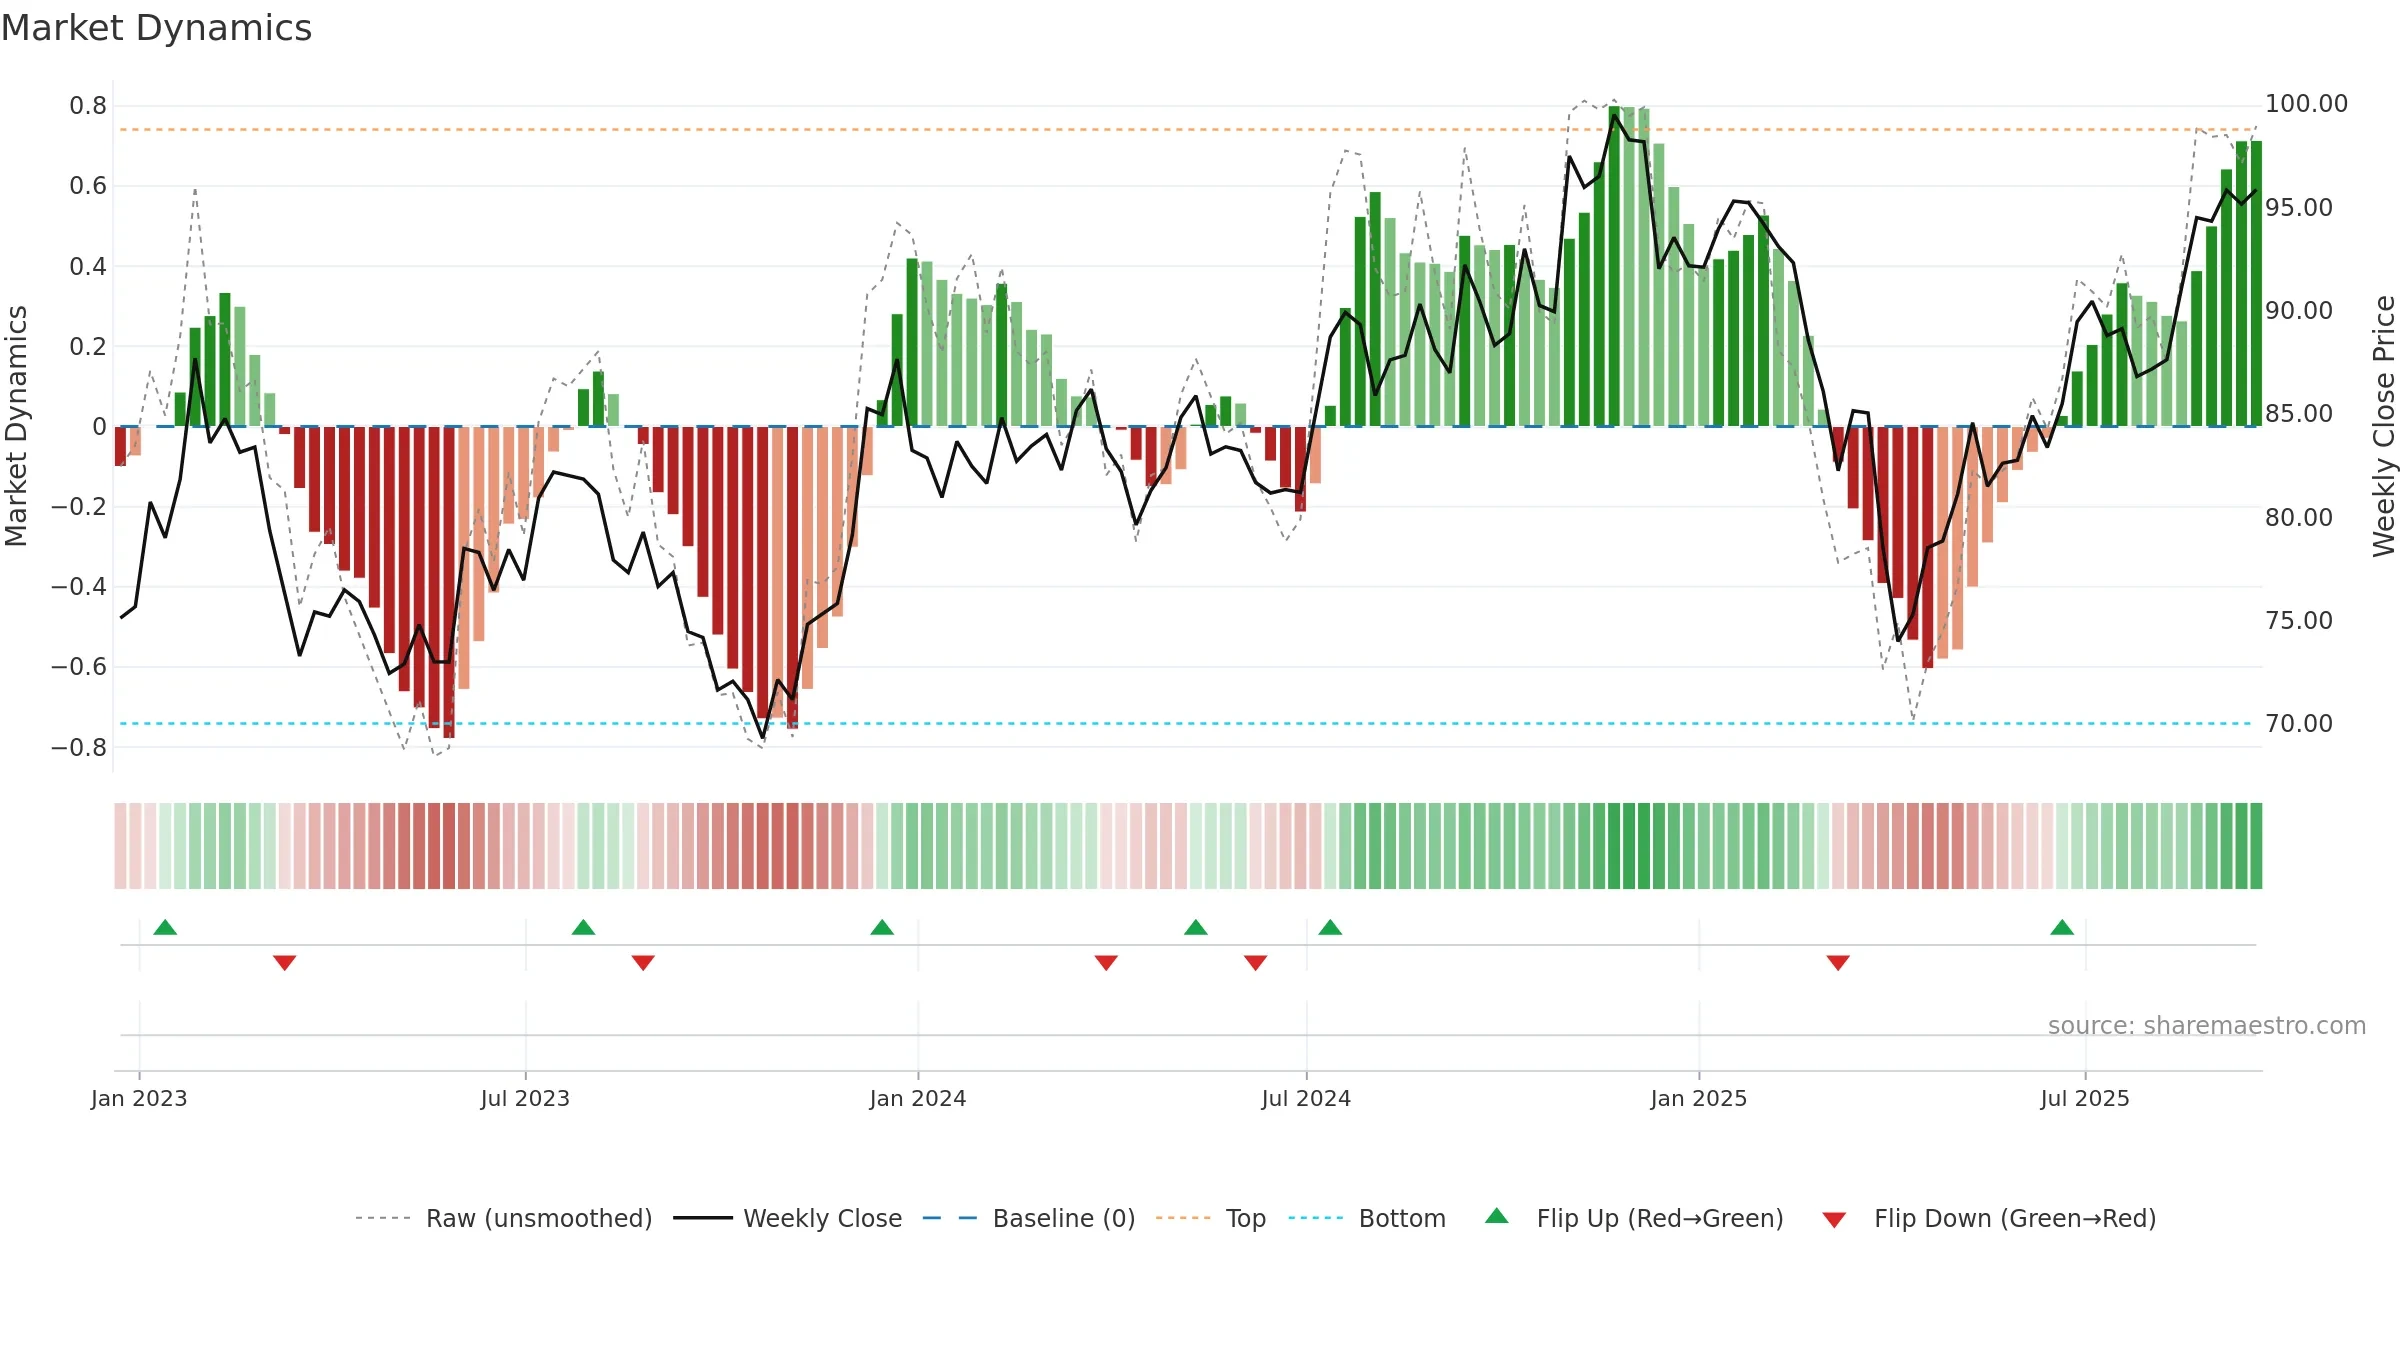Click the 0.2 left axis tick label
This screenshot has width=2400, height=1350.
click(88, 346)
